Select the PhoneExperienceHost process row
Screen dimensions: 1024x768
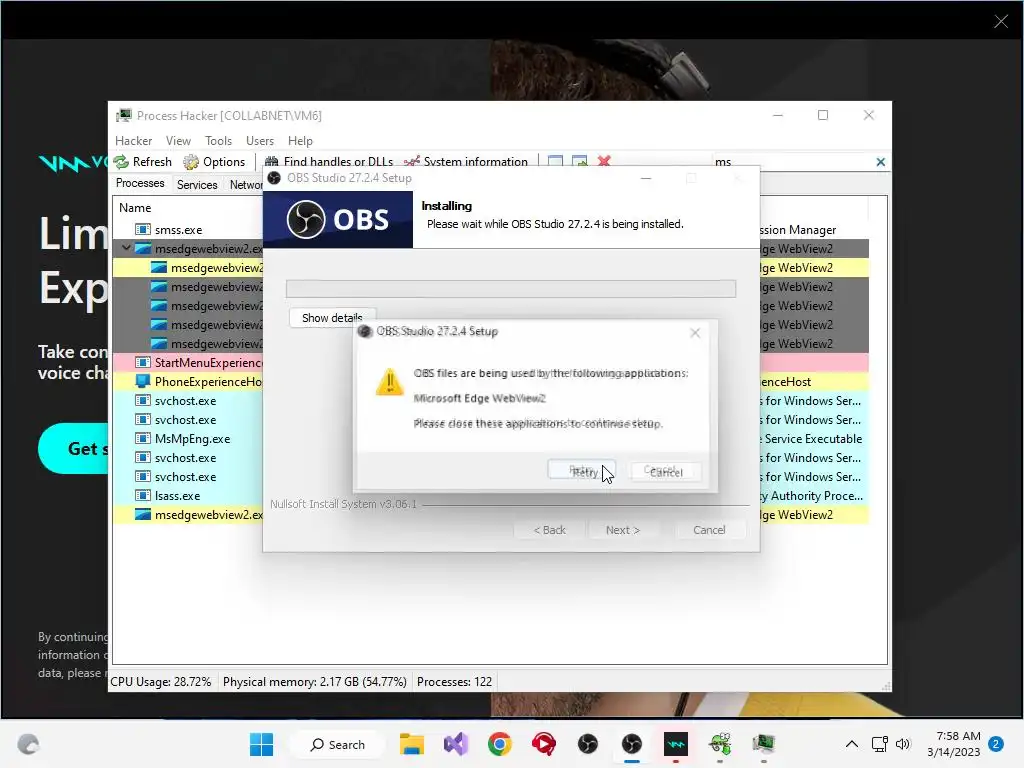pos(491,381)
